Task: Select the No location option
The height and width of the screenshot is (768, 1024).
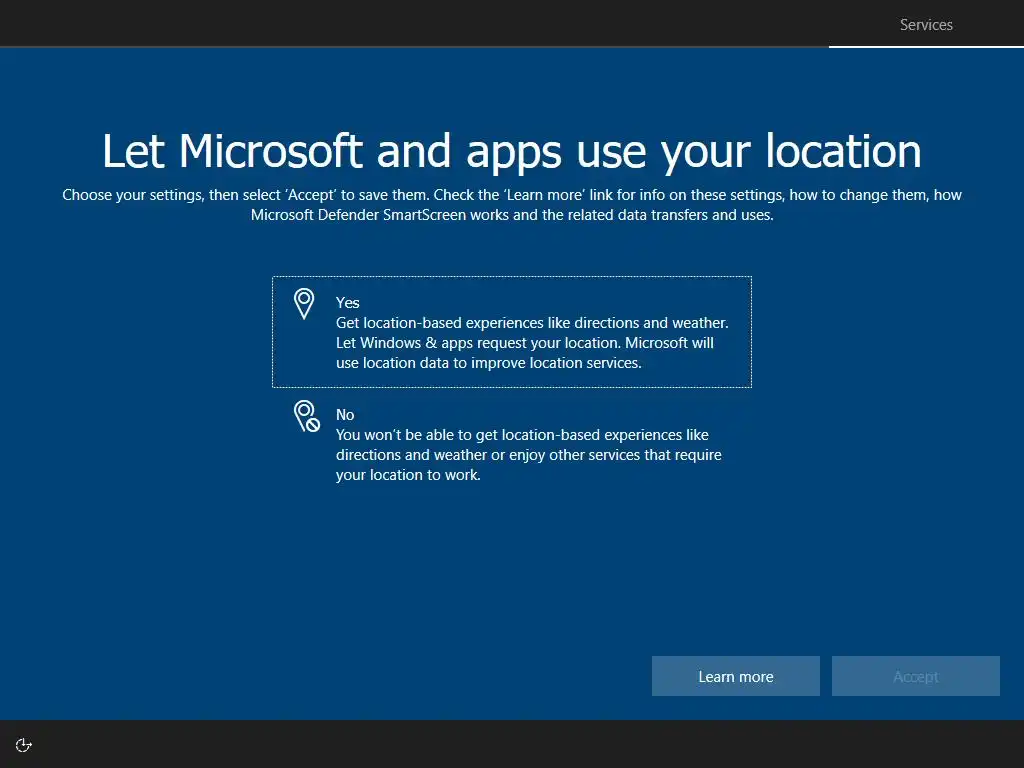Action: pos(511,444)
